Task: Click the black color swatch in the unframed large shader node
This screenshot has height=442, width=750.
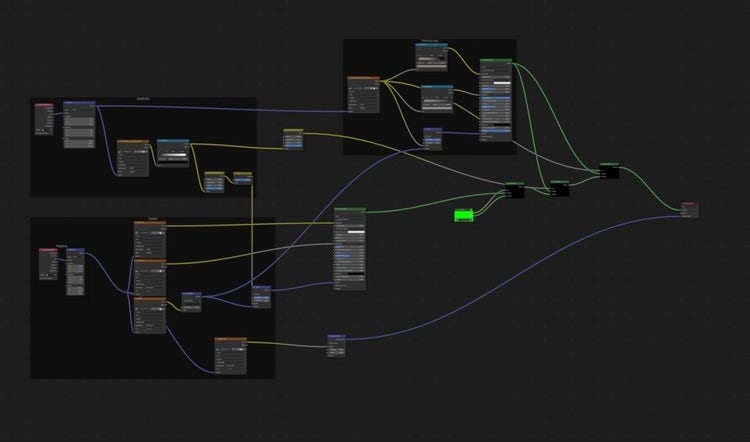Action: pyautogui.click(x=356, y=273)
